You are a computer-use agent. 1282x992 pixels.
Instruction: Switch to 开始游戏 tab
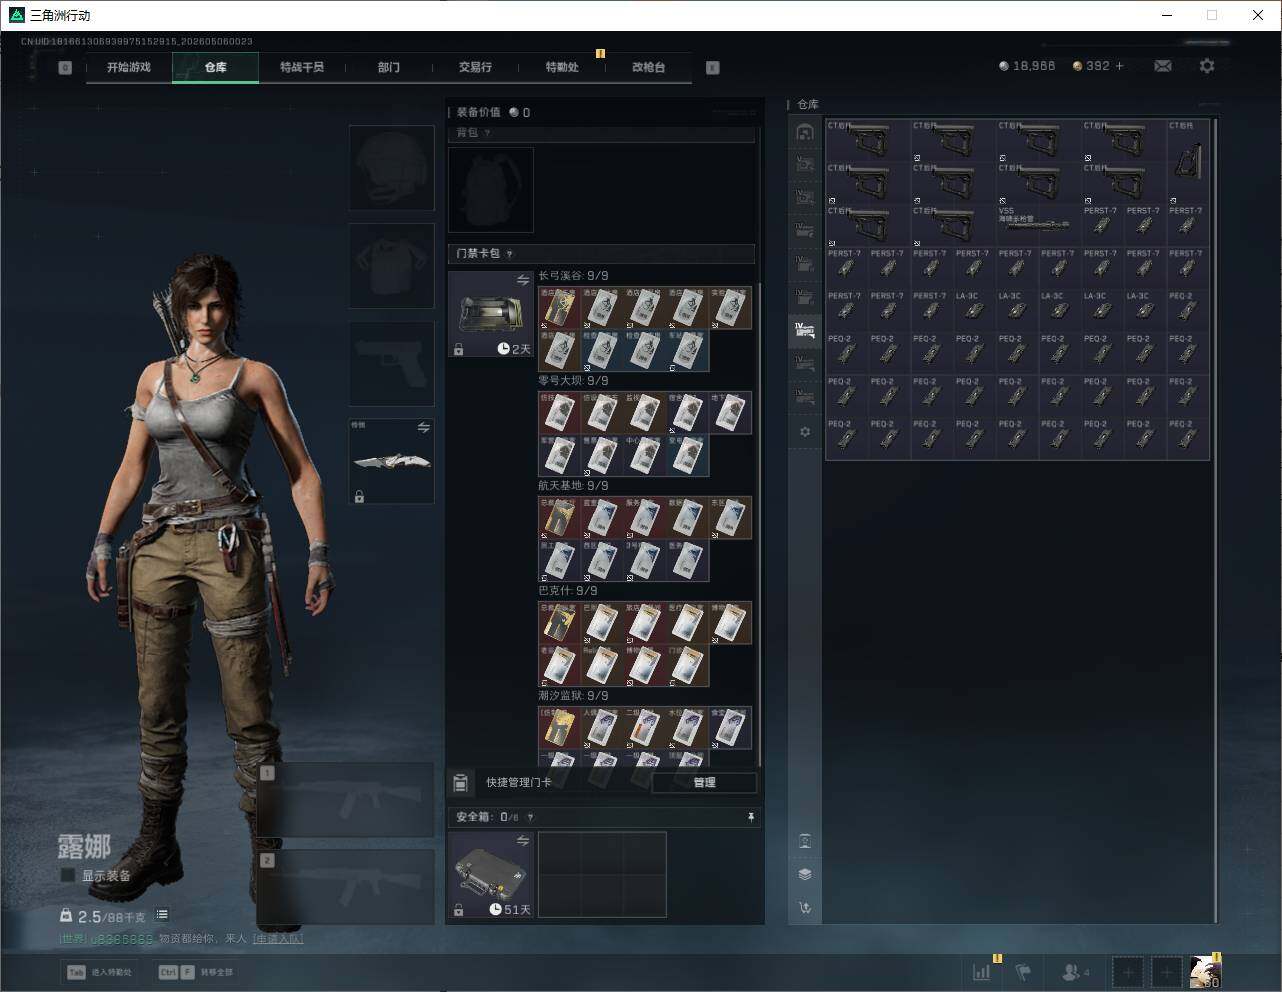click(129, 67)
